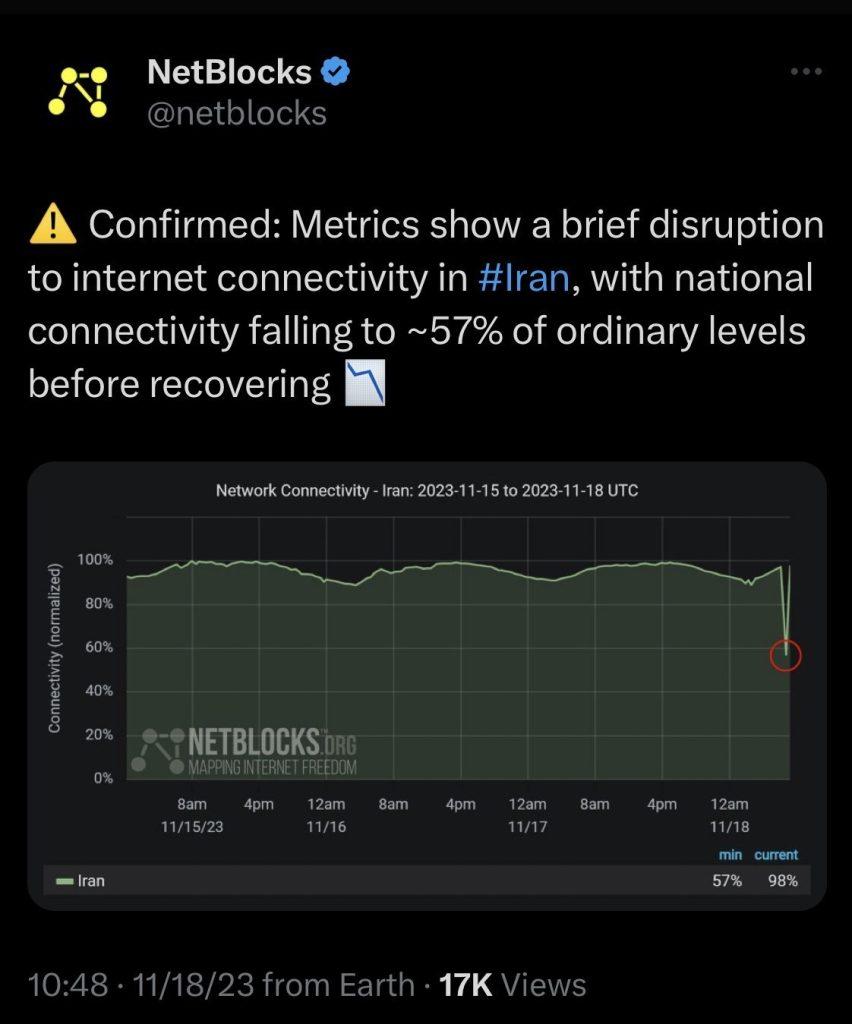The height and width of the screenshot is (1024, 852).
Task: Click the 57% minimum value
Action: (727, 881)
